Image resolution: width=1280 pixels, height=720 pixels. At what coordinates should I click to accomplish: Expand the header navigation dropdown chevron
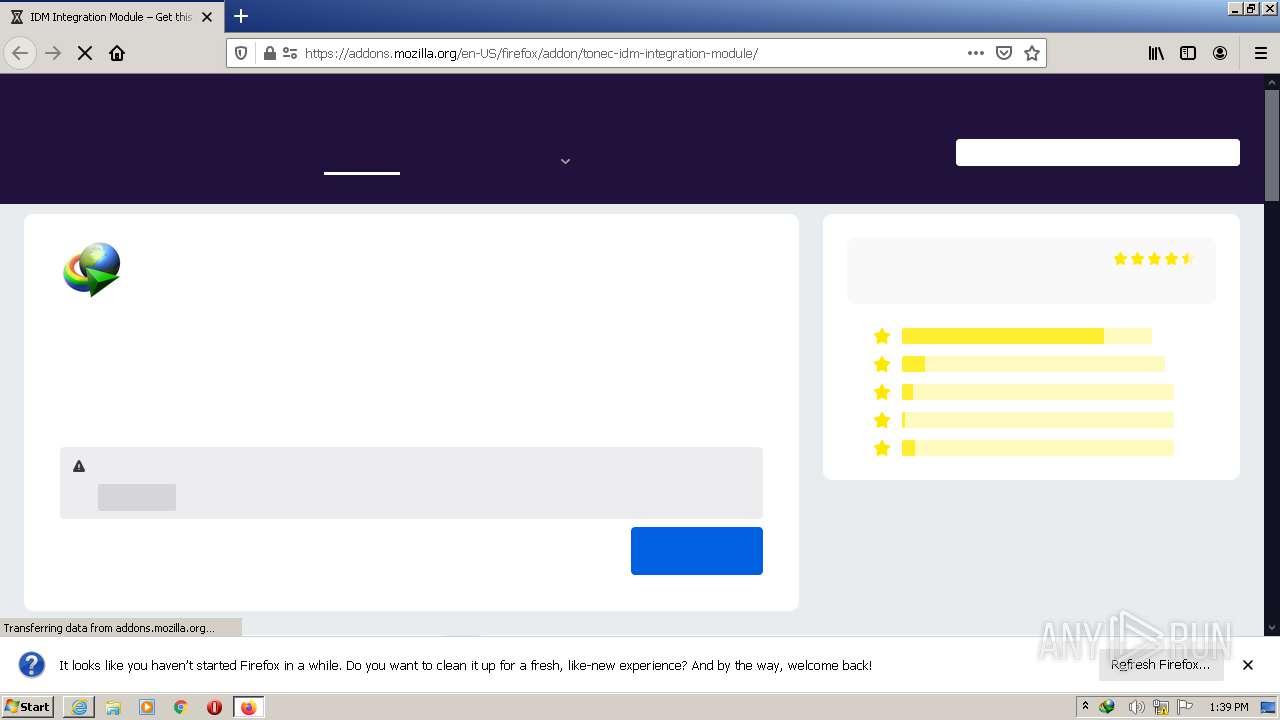[x=565, y=161]
